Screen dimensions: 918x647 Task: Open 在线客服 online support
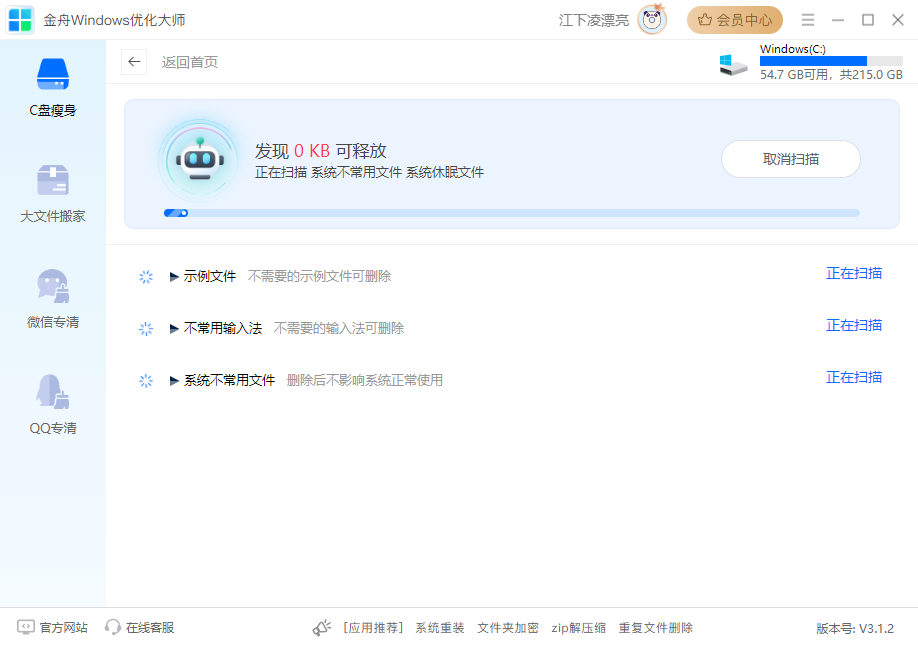[150, 628]
